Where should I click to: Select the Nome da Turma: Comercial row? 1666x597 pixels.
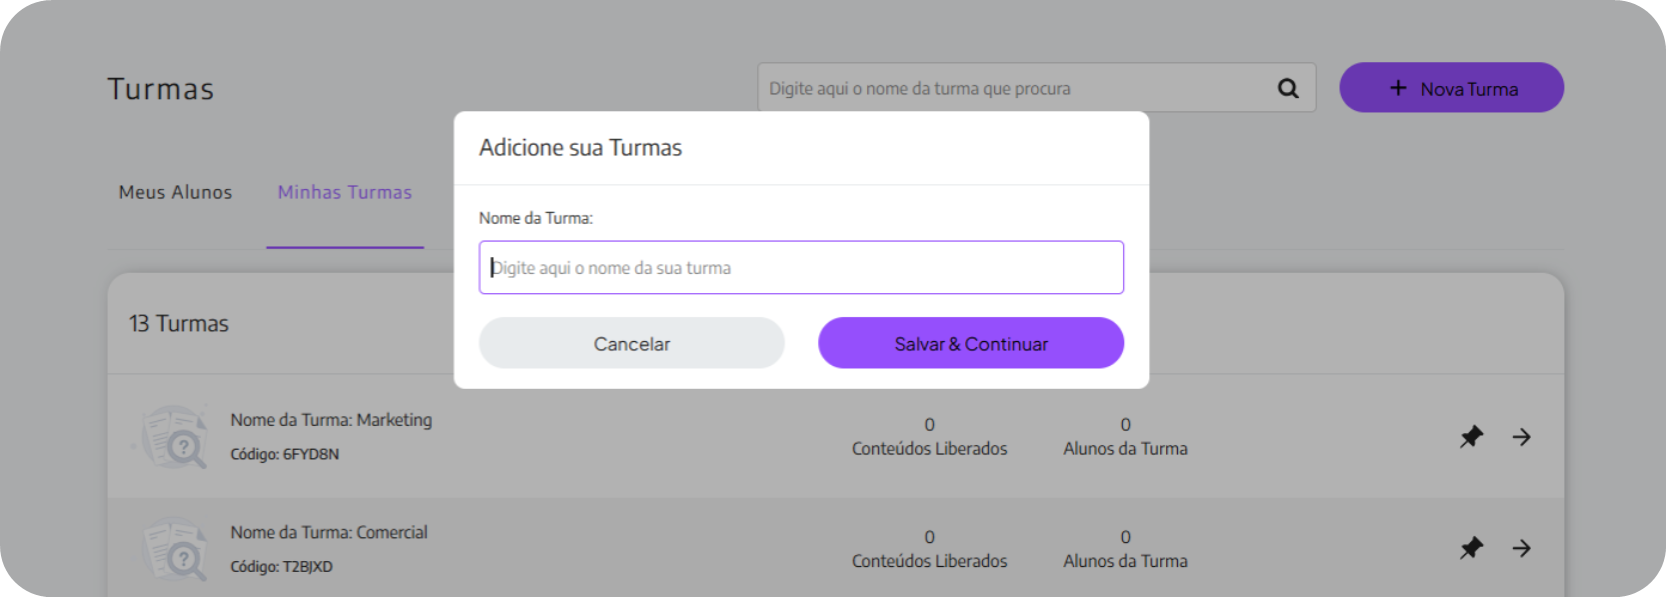329,533
